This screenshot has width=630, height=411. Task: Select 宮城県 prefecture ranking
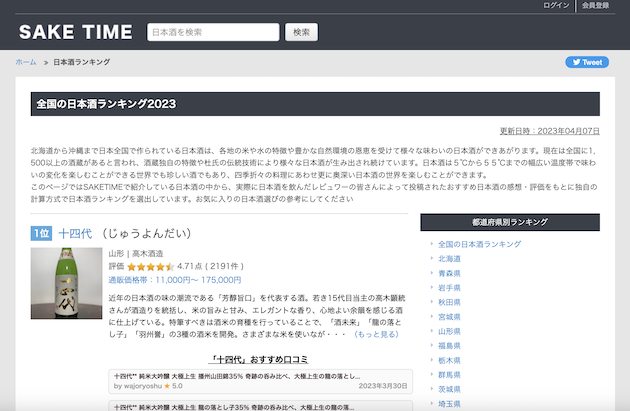click(x=449, y=317)
